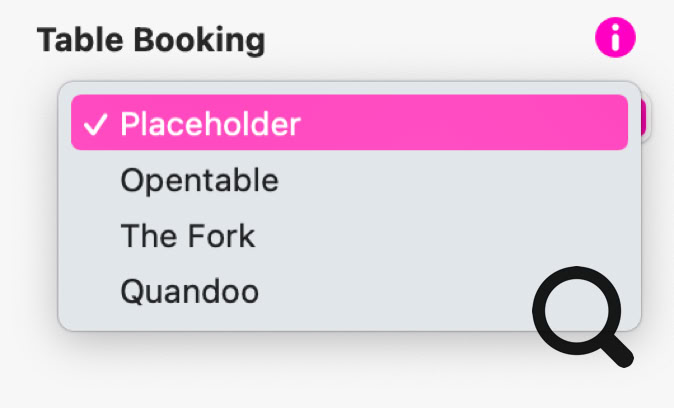Choose Opentable from the dropdown list
Viewport: 674px width, 408px height.
199,180
